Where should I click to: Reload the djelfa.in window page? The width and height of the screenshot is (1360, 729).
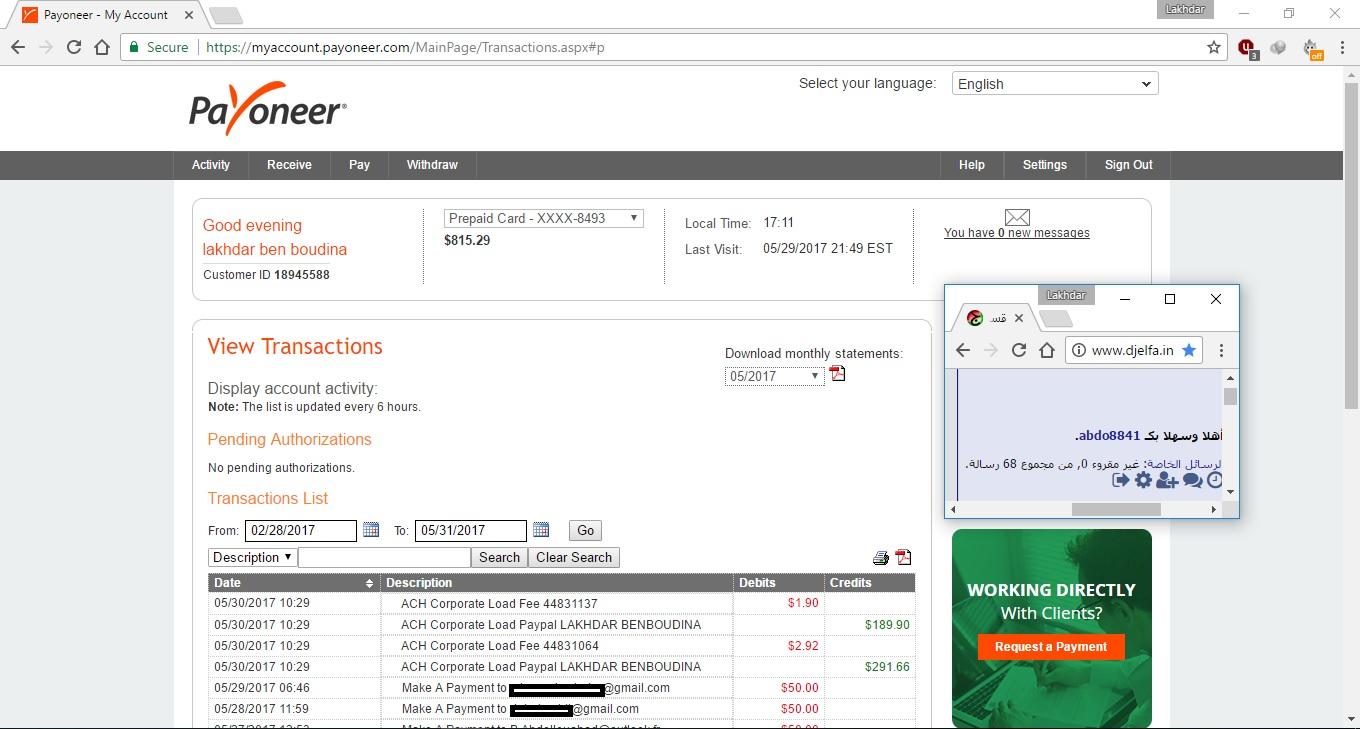tap(1018, 350)
